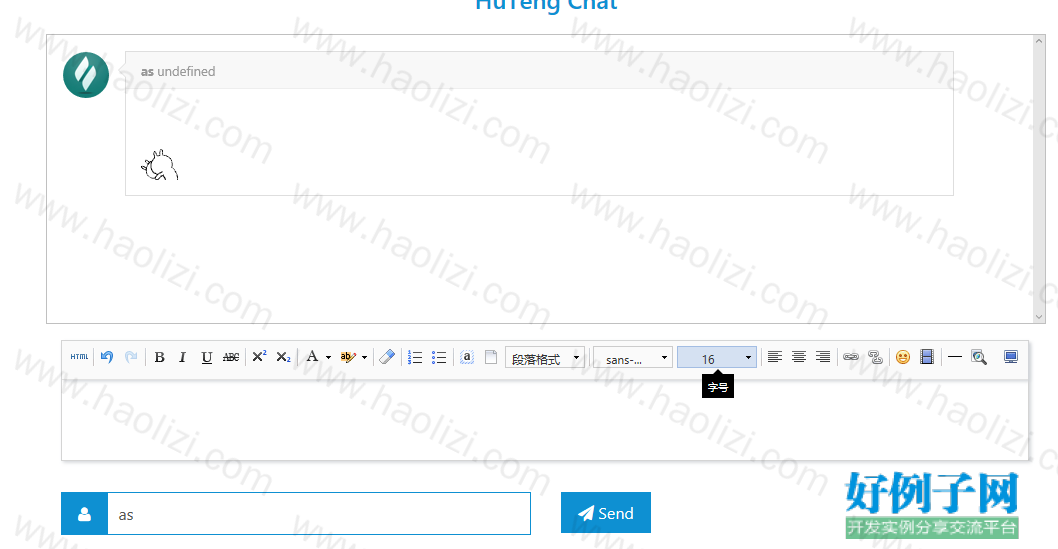Click the 'as undefined' message header

(x=178, y=71)
